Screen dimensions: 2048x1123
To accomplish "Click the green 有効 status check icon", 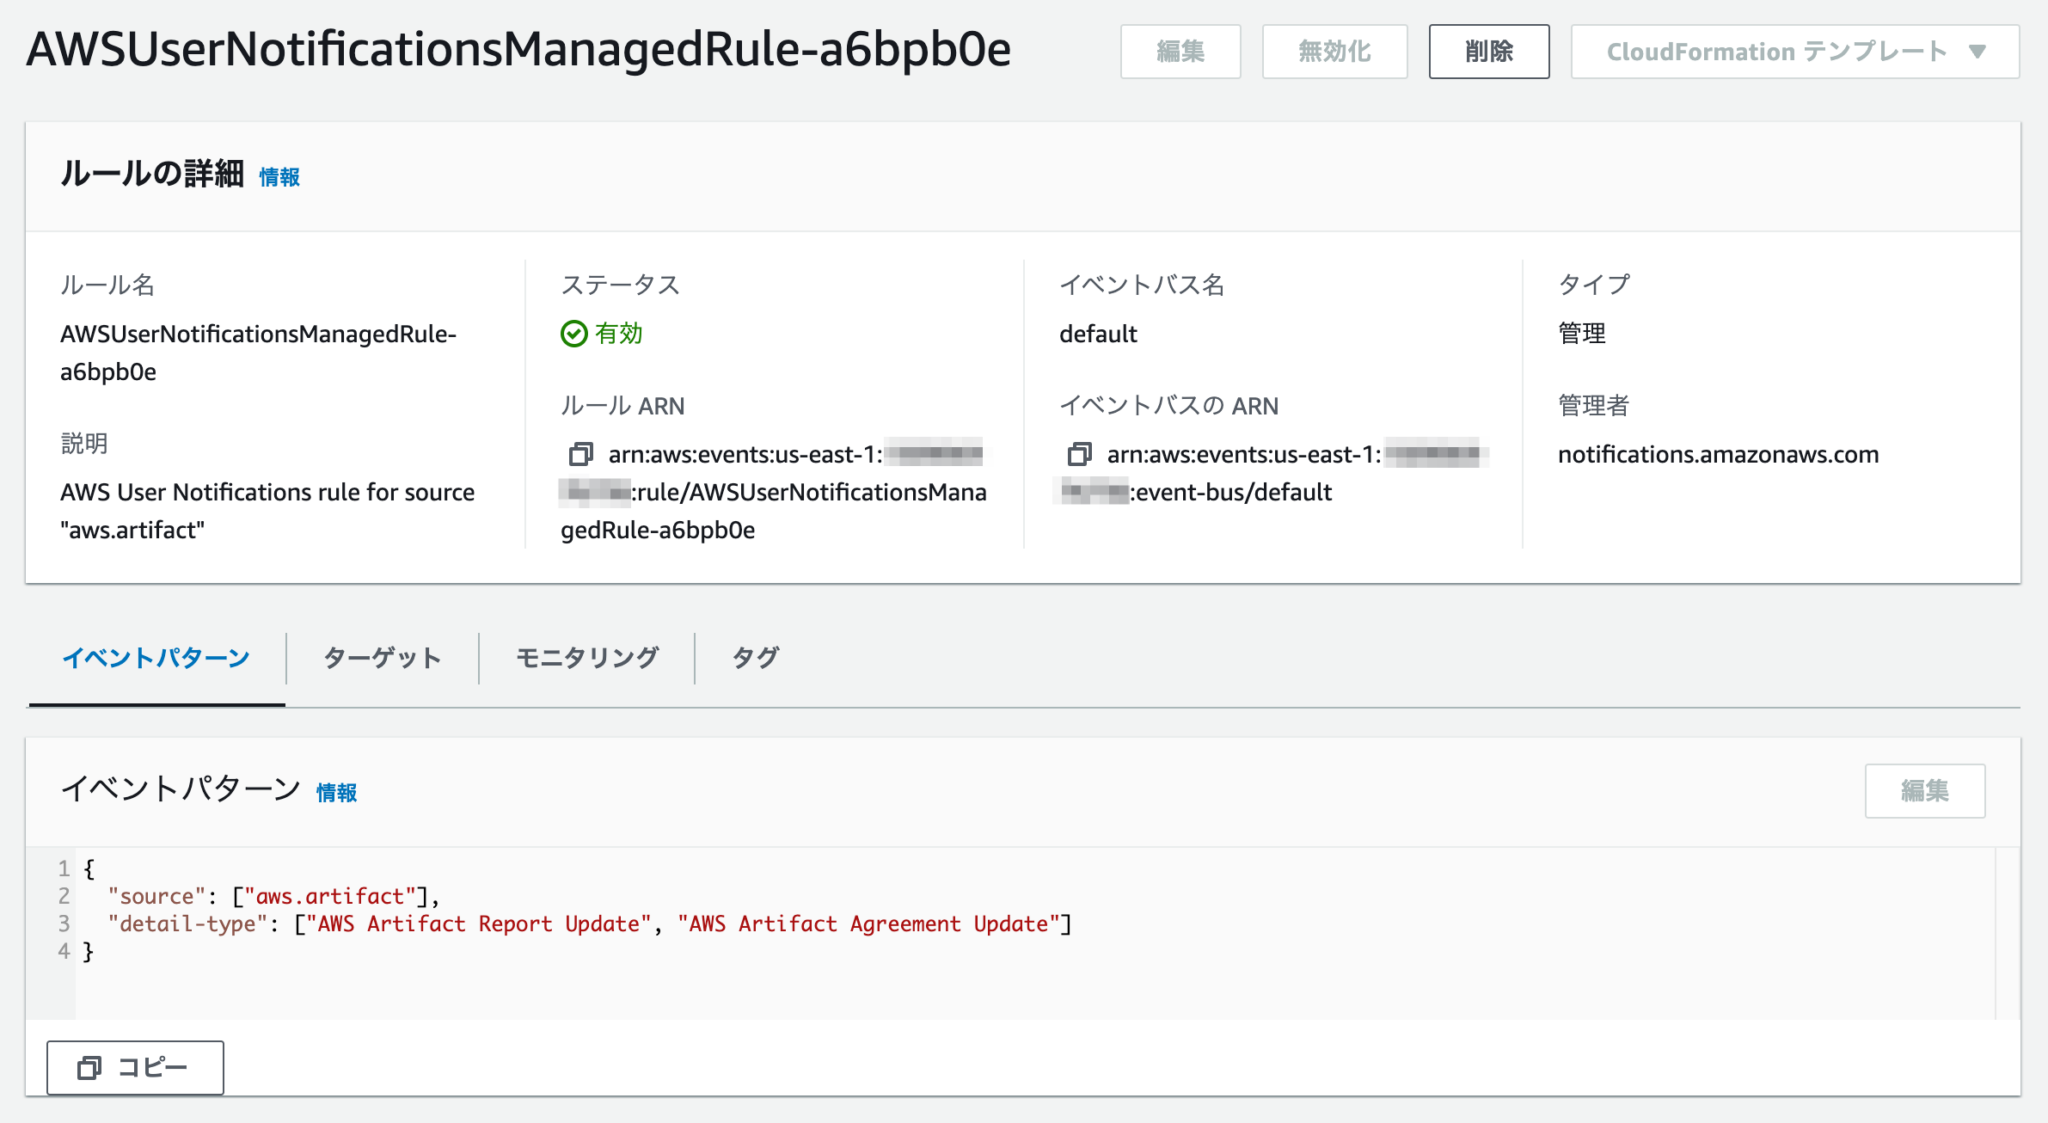I will (573, 334).
